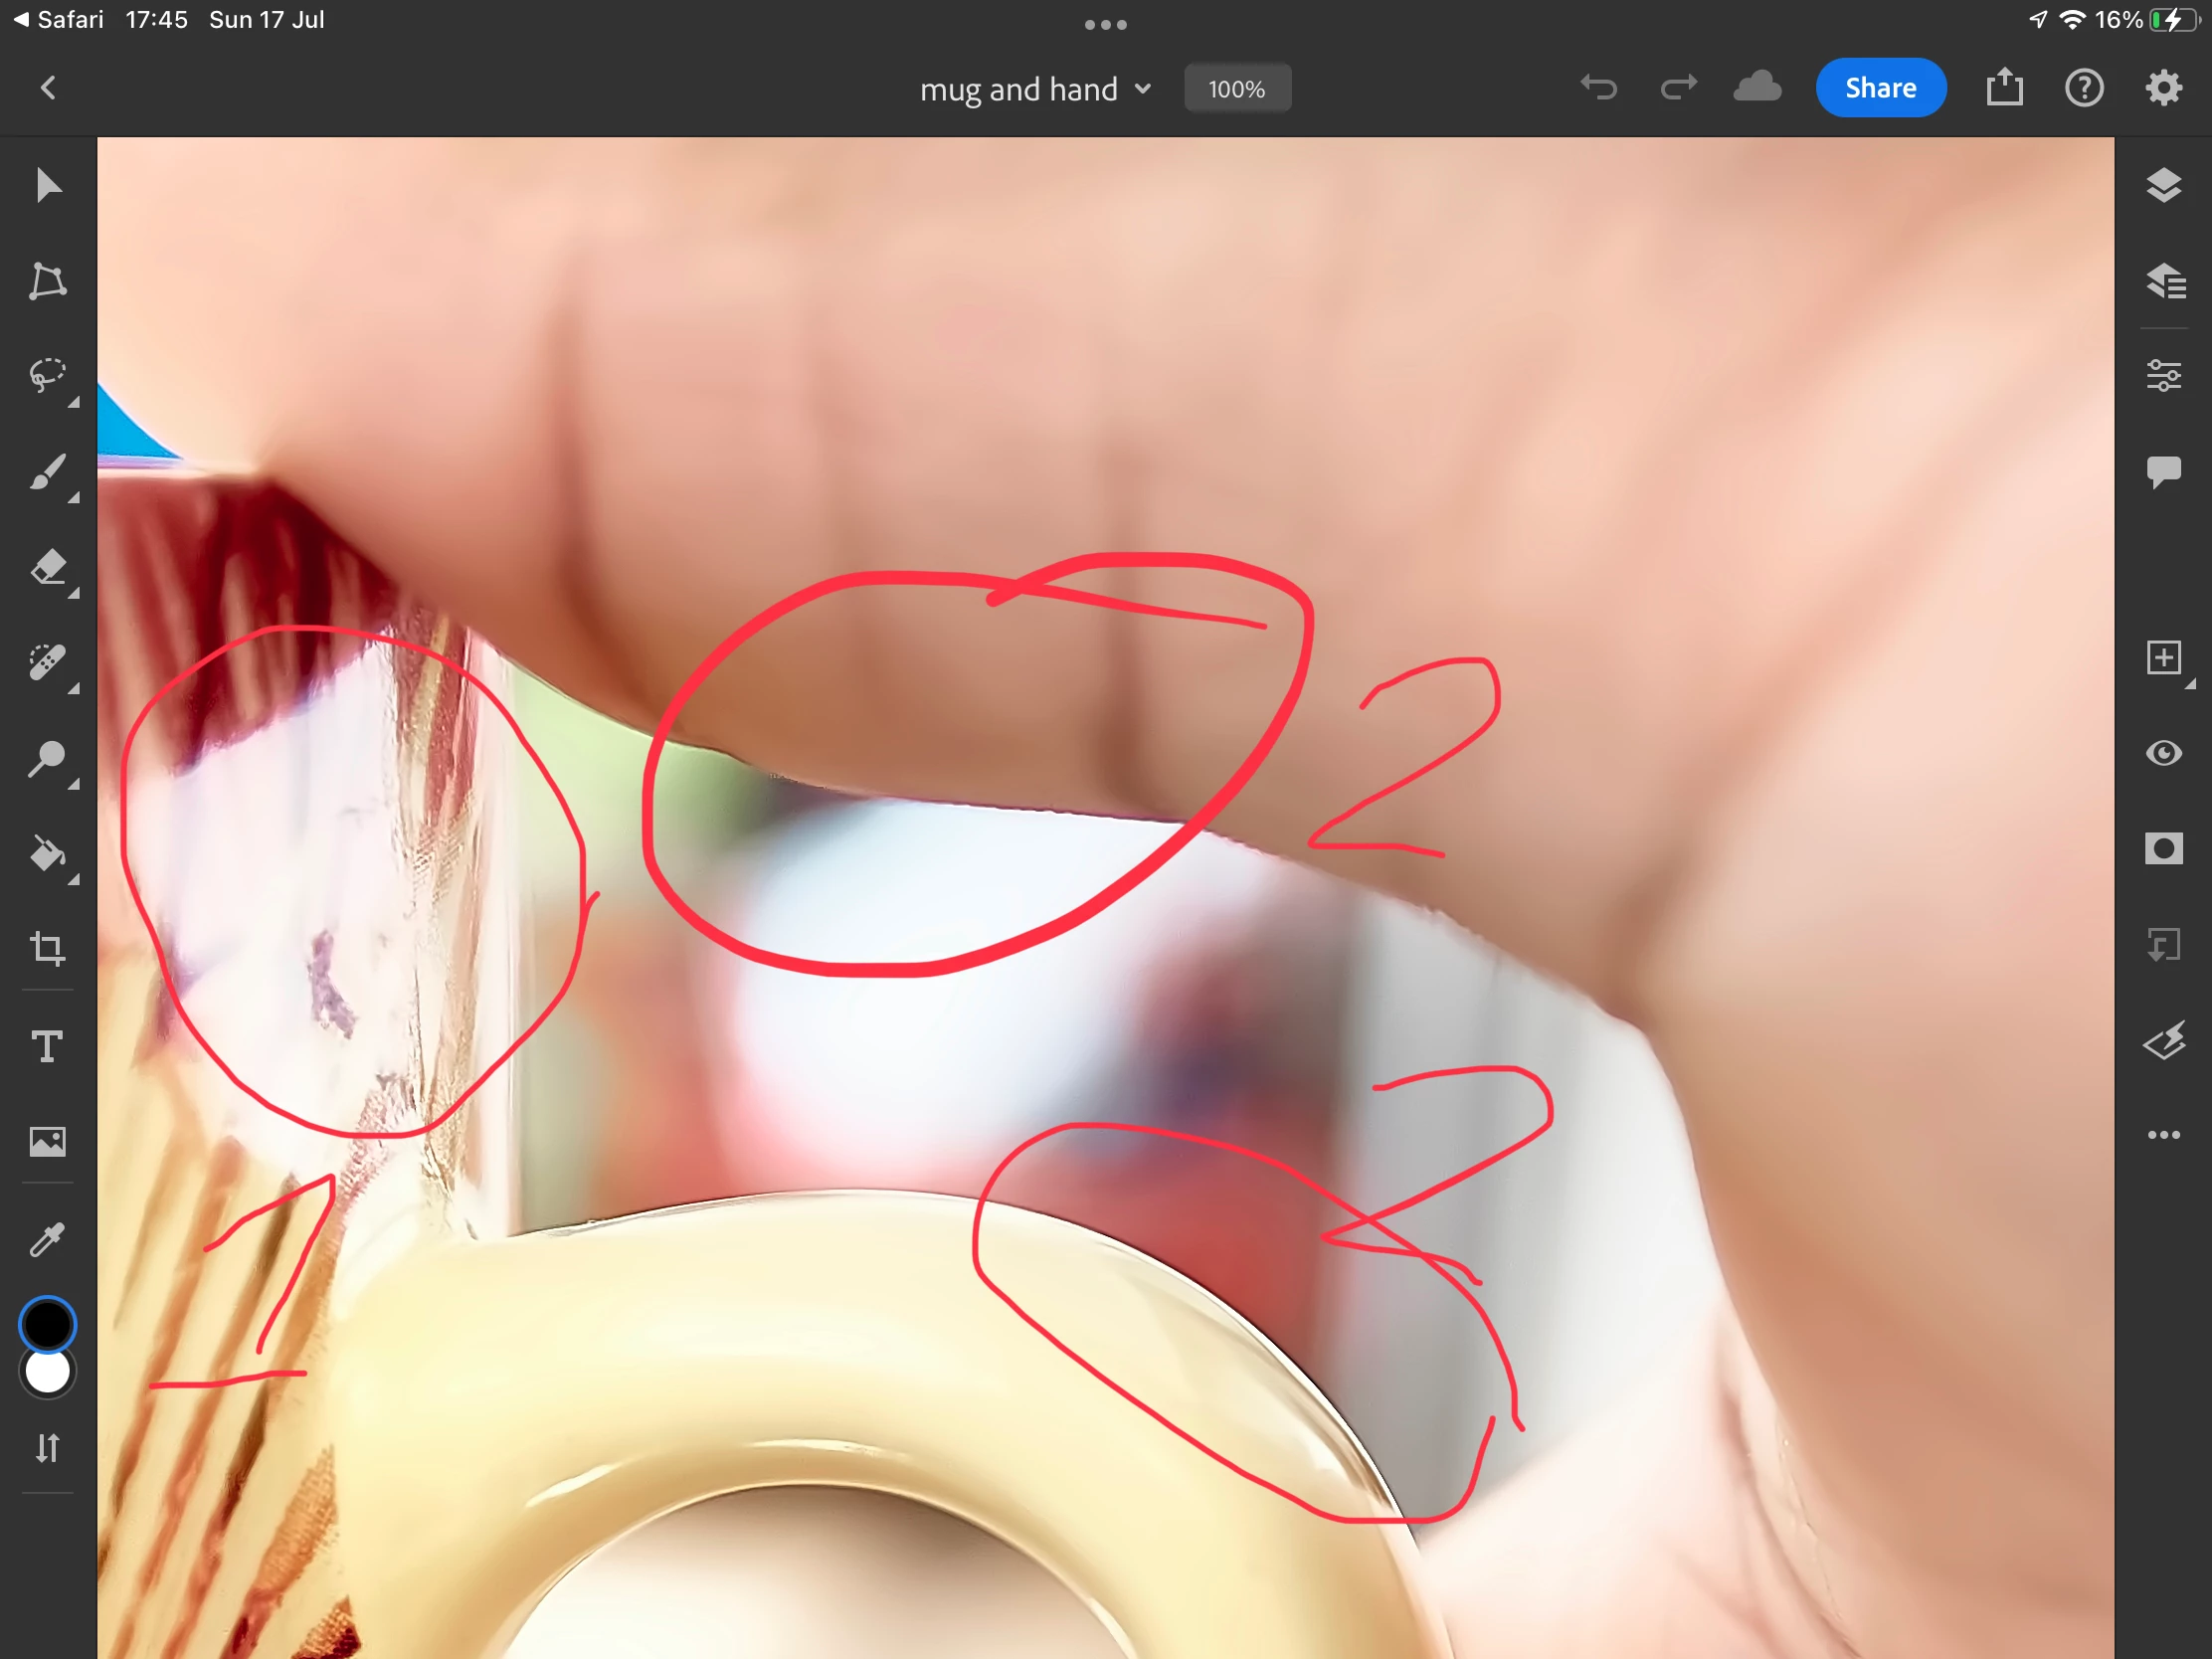This screenshot has height=1659, width=2212.
Task: Select the Clone Stamp tool
Action: click(x=48, y=759)
